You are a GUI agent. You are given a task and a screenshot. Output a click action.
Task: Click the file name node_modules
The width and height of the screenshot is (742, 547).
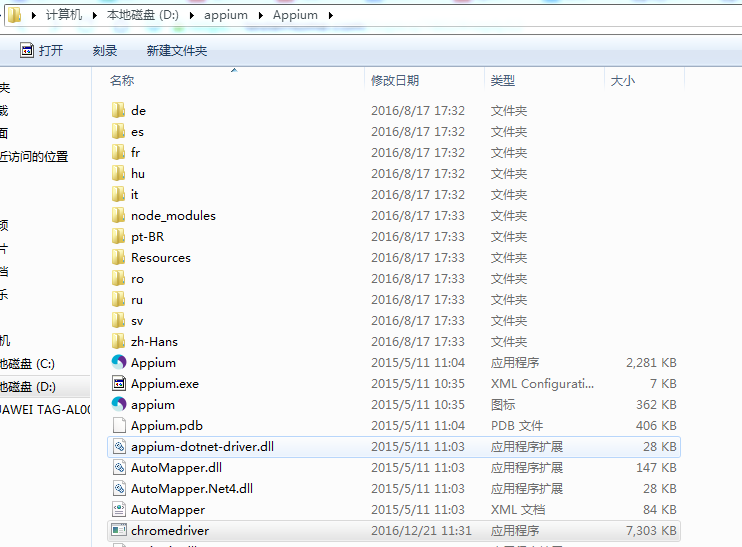click(173, 216)
